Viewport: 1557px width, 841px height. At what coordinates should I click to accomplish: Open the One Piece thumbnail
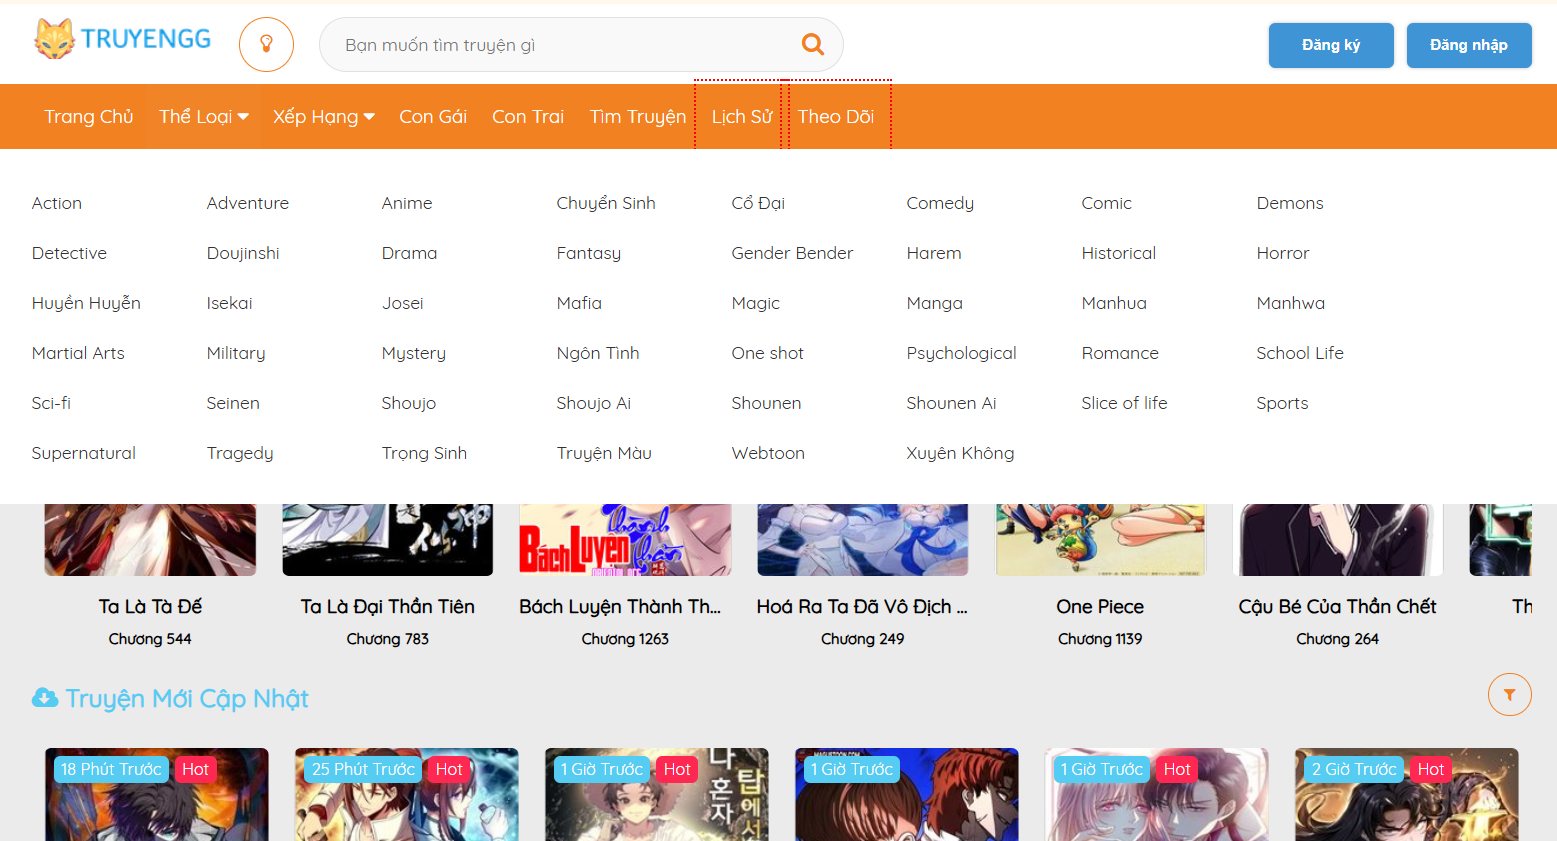(1100, 540)
